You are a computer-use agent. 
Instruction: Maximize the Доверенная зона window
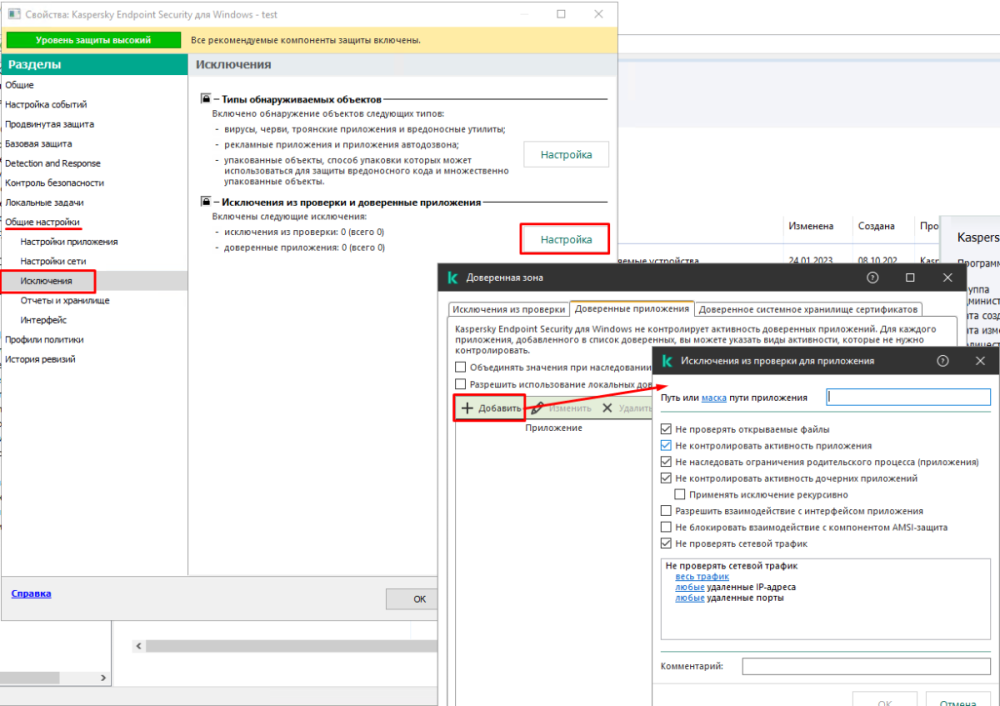[910, 277]
